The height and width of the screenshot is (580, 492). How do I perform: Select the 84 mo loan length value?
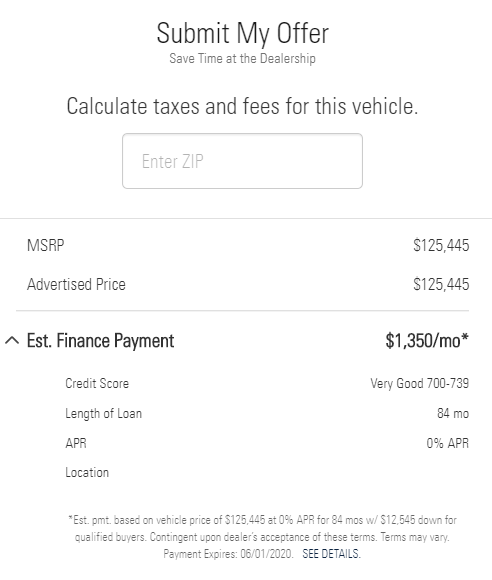[x=453, y=413]
